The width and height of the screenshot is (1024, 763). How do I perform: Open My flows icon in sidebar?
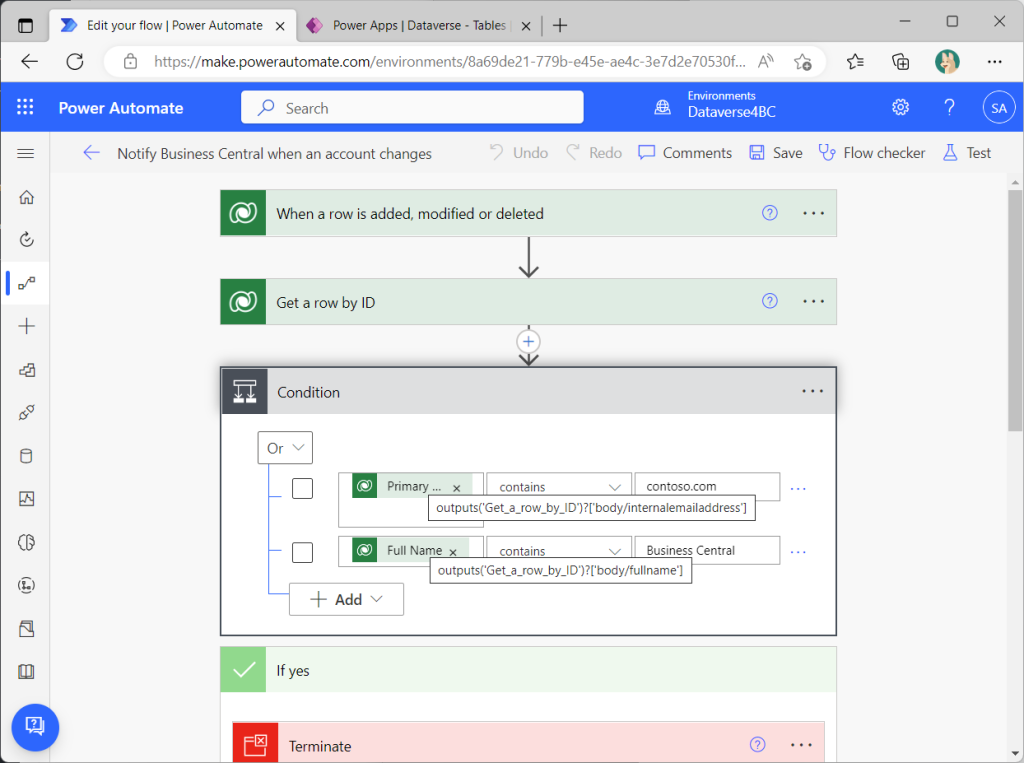coord(26,283)
